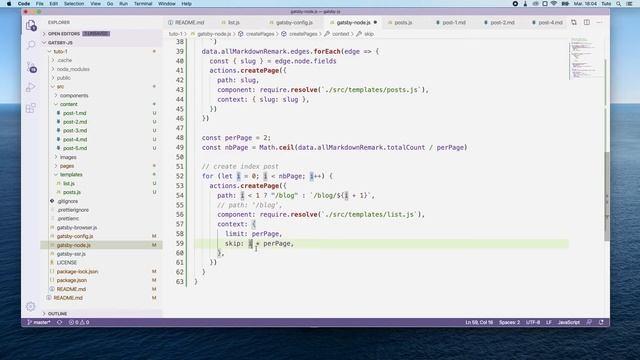Open the Source Control view icon

(x=31, y=67)
